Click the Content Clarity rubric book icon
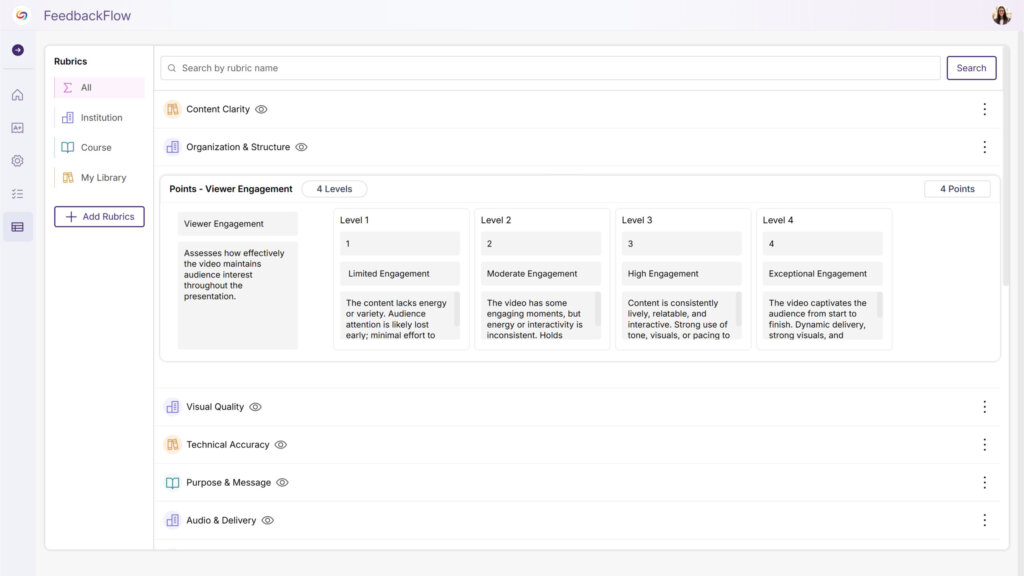1024x576 pixels. click(x=171, y=109)
